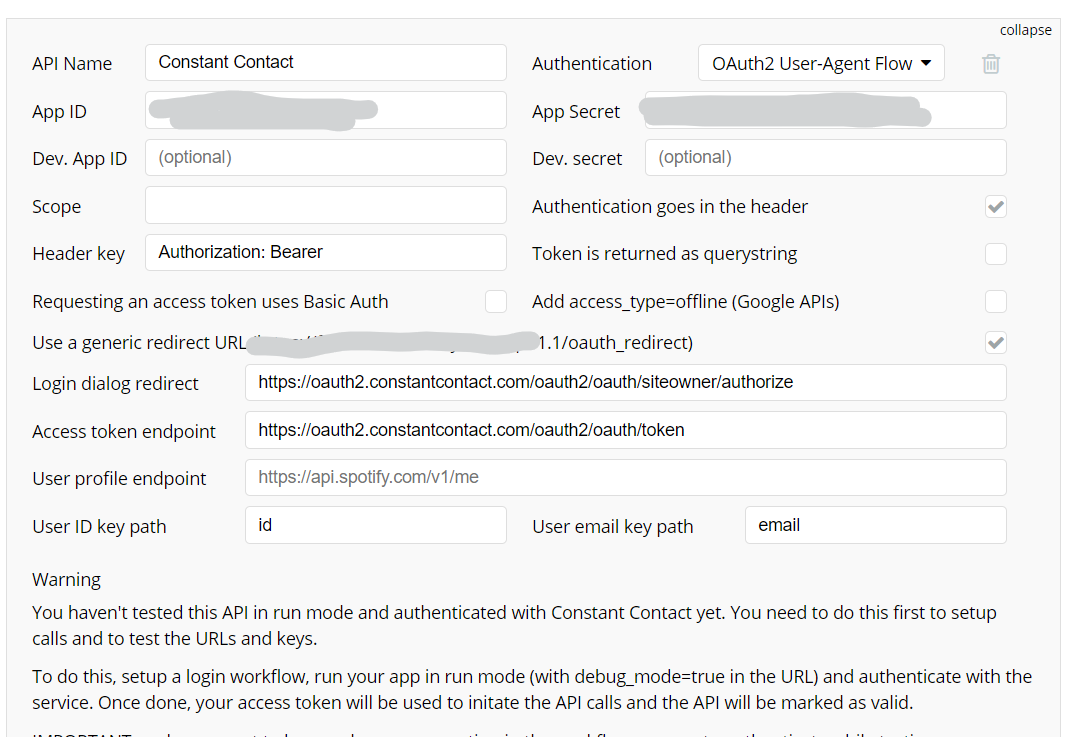The height and width of the screenshot is (737, 1068).
Task: Click the empty Scope field
Action: (325, 206)
